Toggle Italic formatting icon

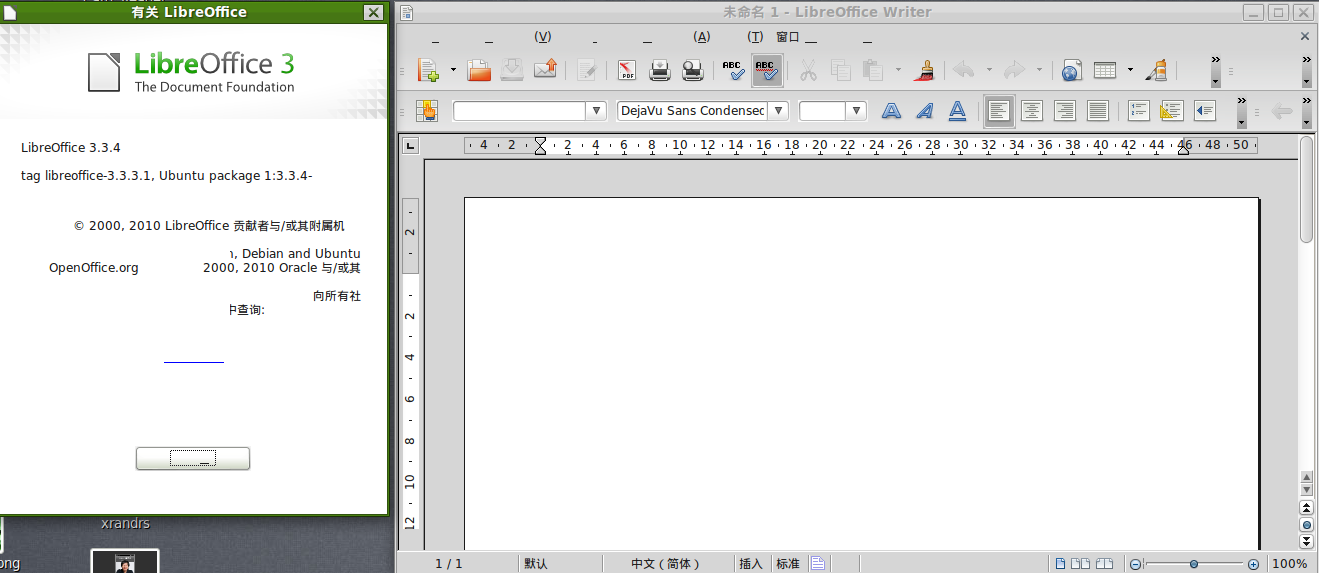click(x=924, y=111)
